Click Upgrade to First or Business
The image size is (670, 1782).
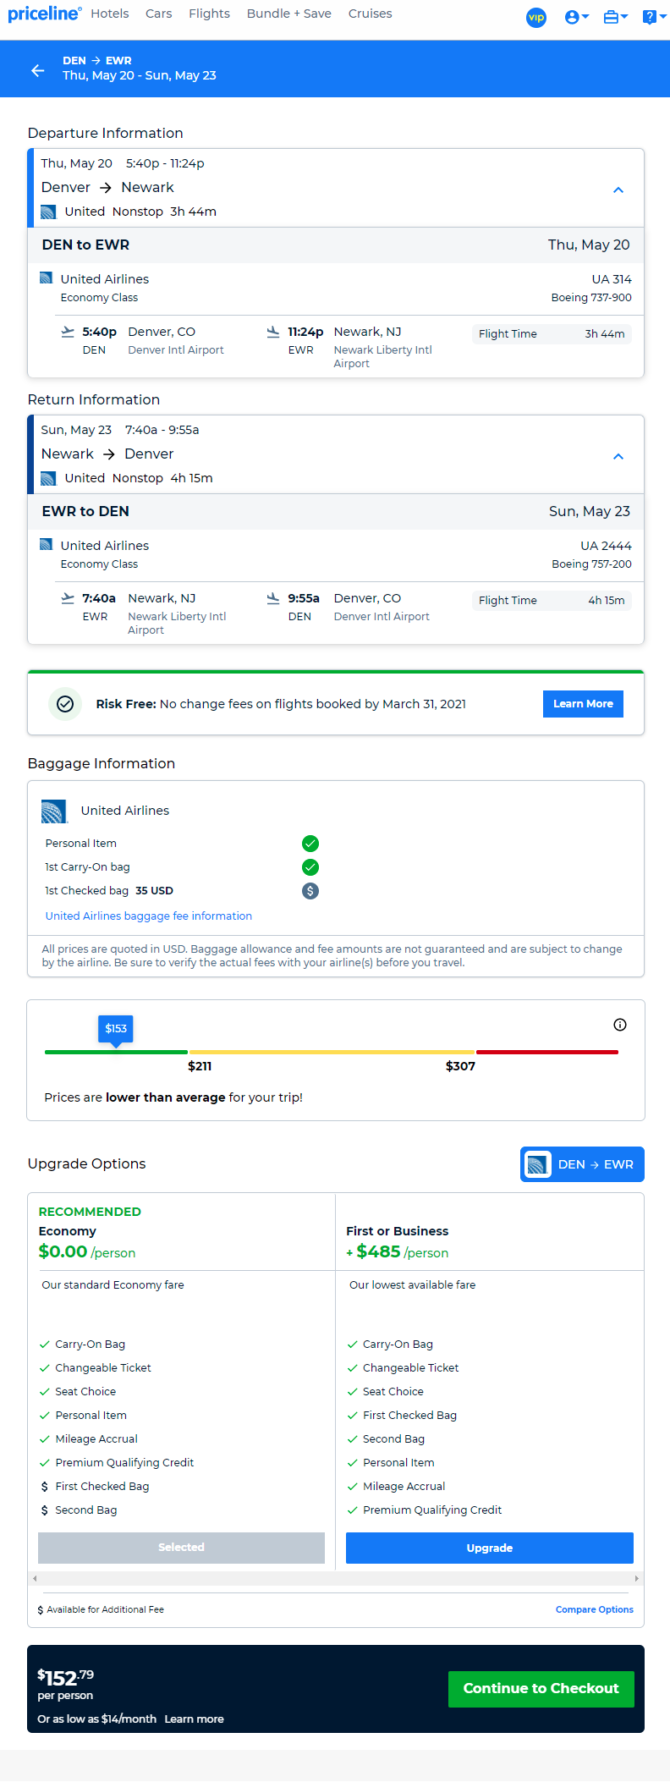[x=489, y=1548]
